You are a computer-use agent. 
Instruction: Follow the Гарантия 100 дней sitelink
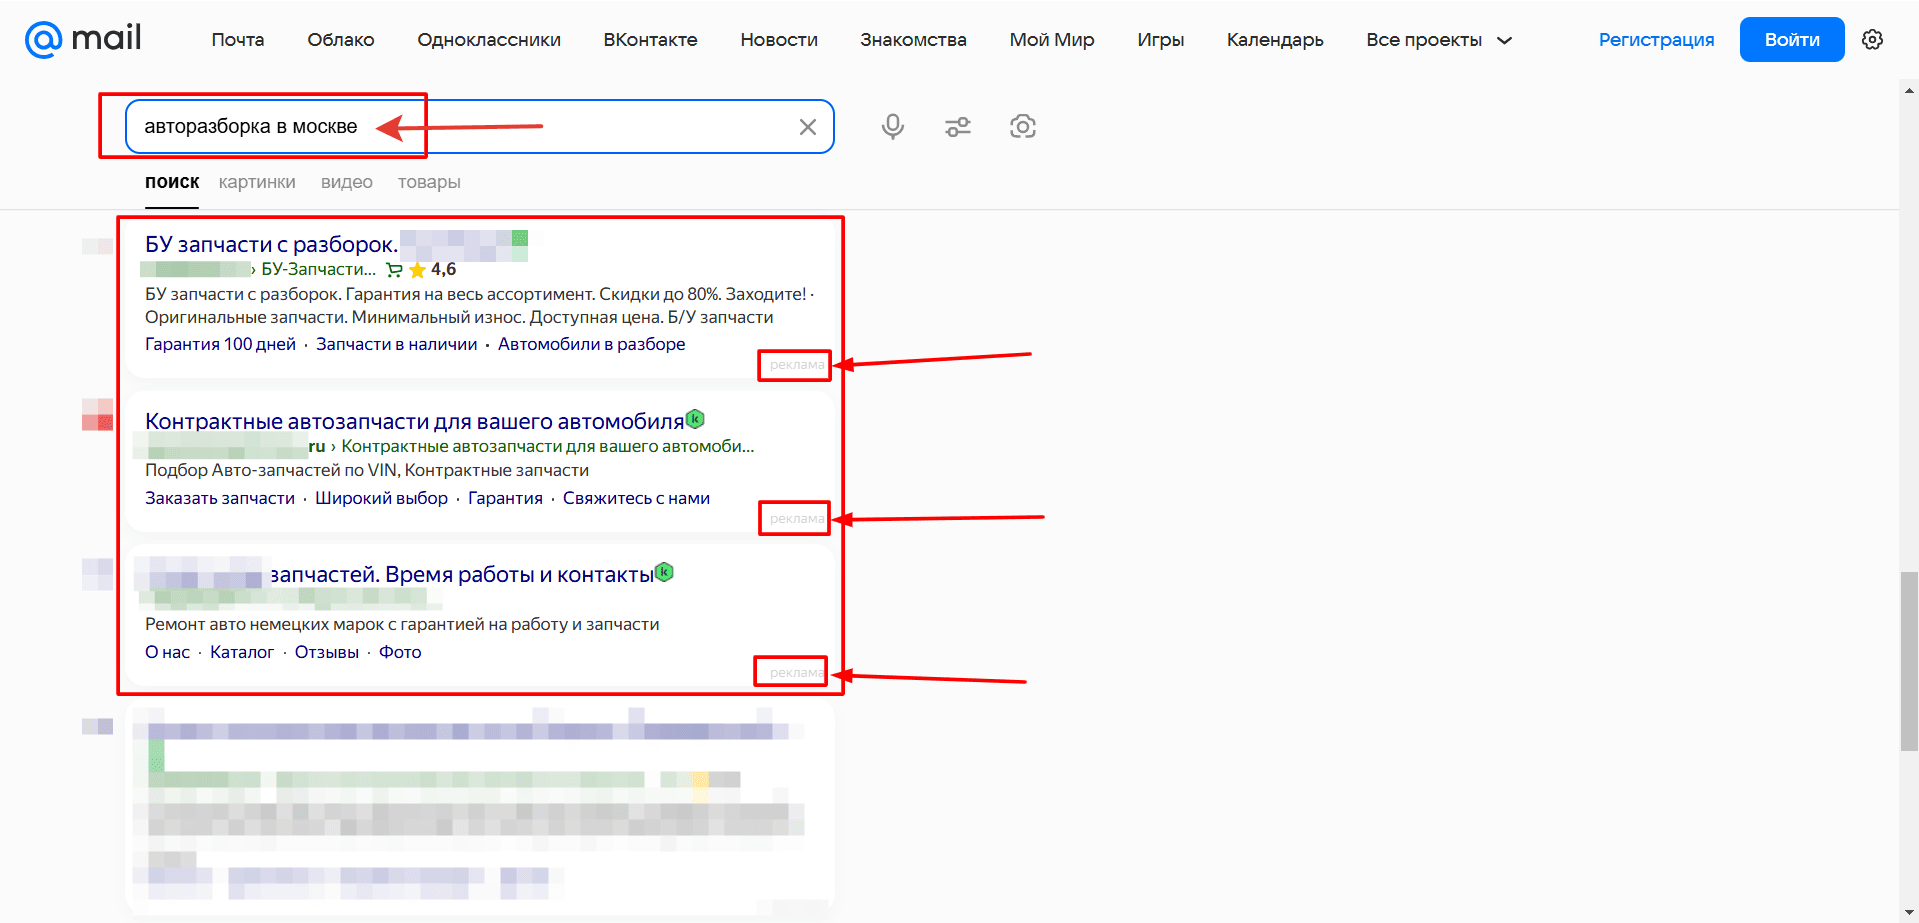tap(220, 344)
